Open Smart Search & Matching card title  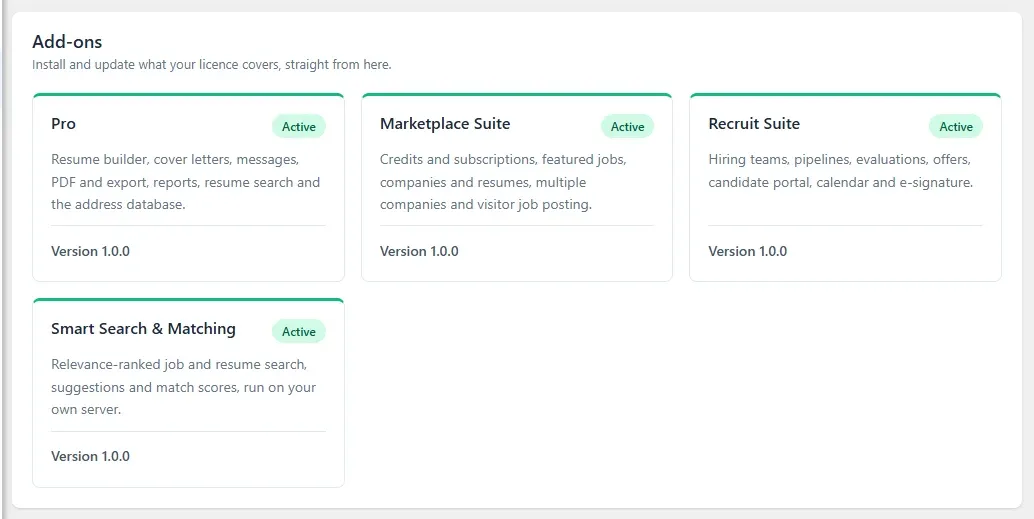[144, 328]
